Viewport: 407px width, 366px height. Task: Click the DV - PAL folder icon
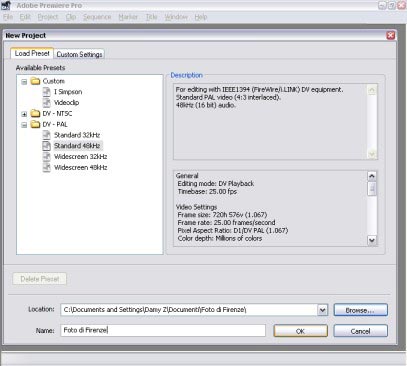(35, 124)
